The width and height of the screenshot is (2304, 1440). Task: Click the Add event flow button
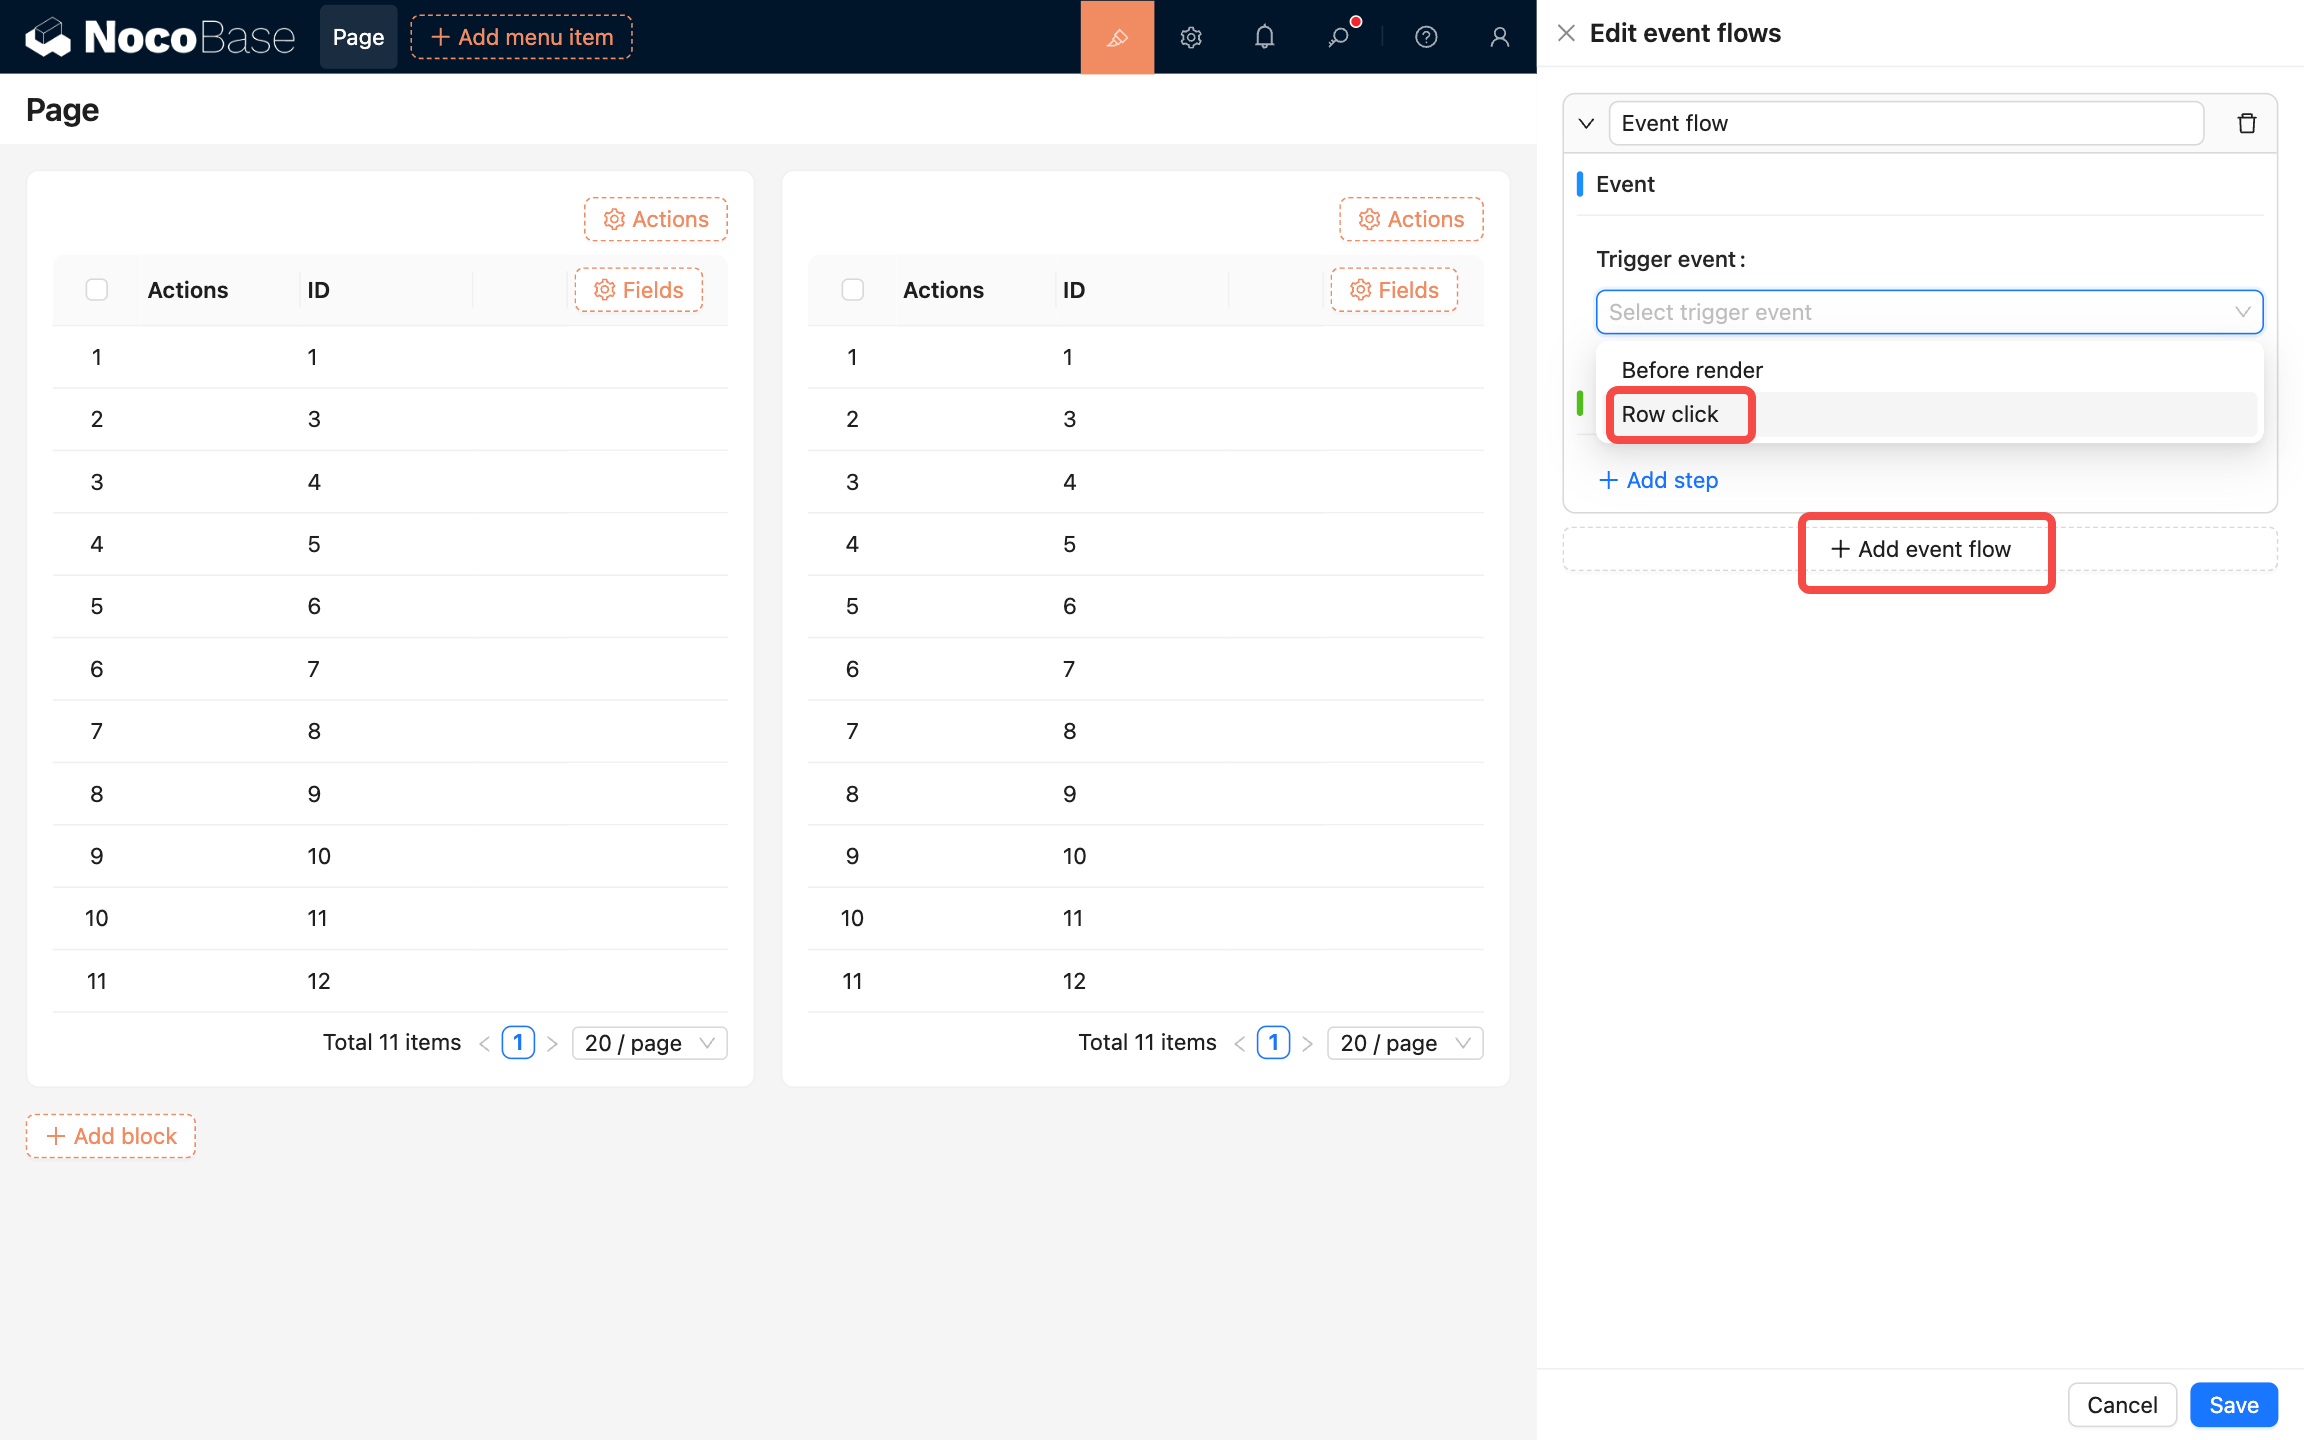1921,549
